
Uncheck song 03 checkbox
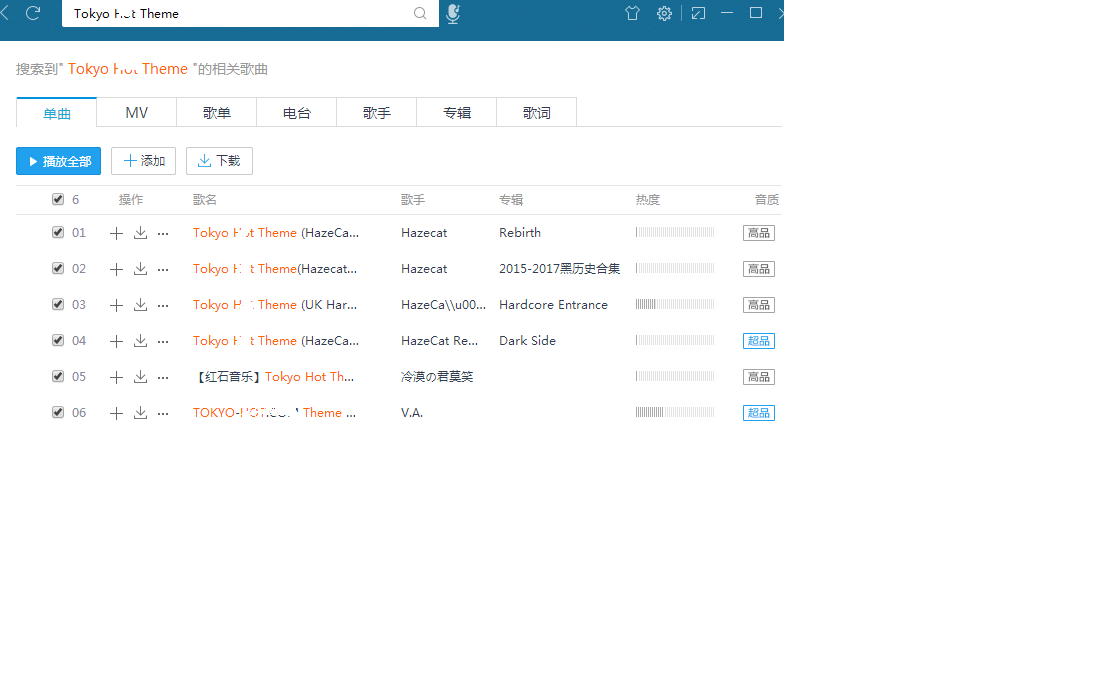pyautogui.click(x=58, y=304)
